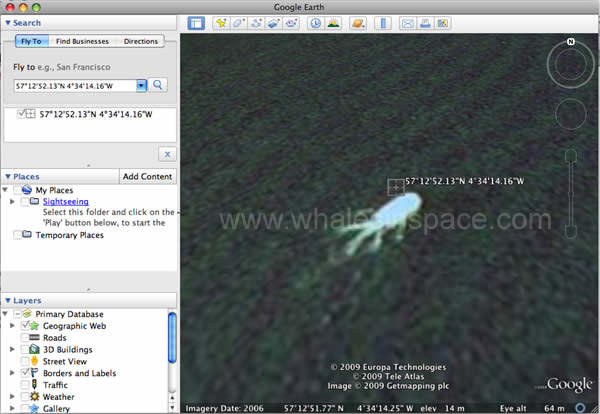
Task: Click the Weather sun layer icon
Action: 34,396
